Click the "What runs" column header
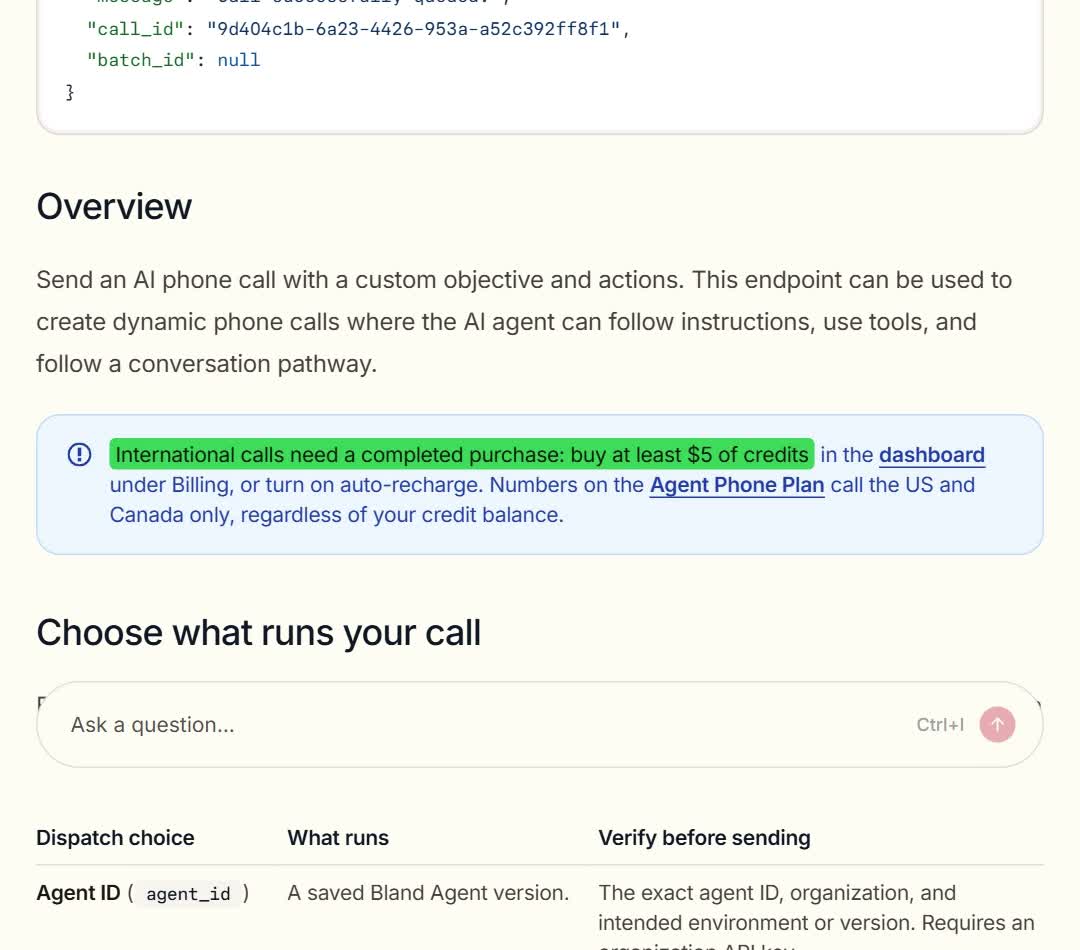The width and height of the screenshot is (1080, 950). coord(338,838)
